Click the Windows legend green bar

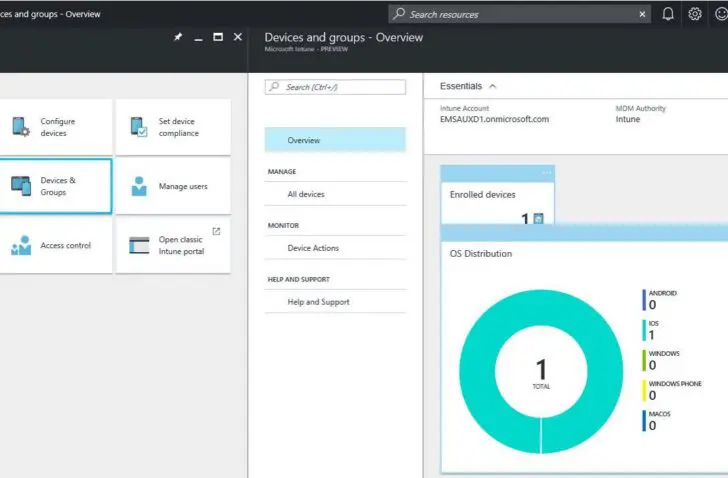pos(644,360)
